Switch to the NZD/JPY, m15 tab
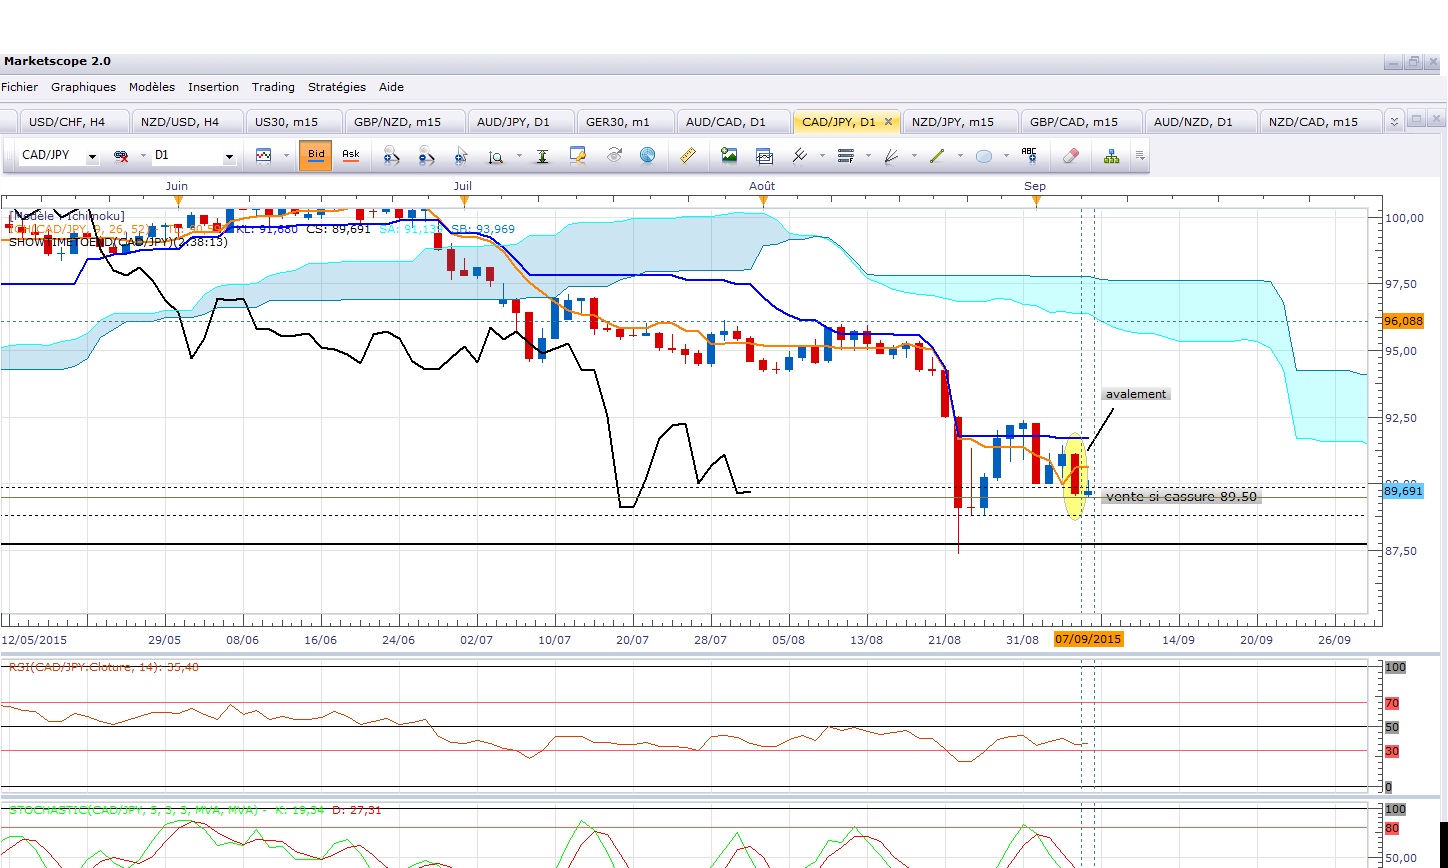This screenshot has height=868, width=1448. [961, 122]
